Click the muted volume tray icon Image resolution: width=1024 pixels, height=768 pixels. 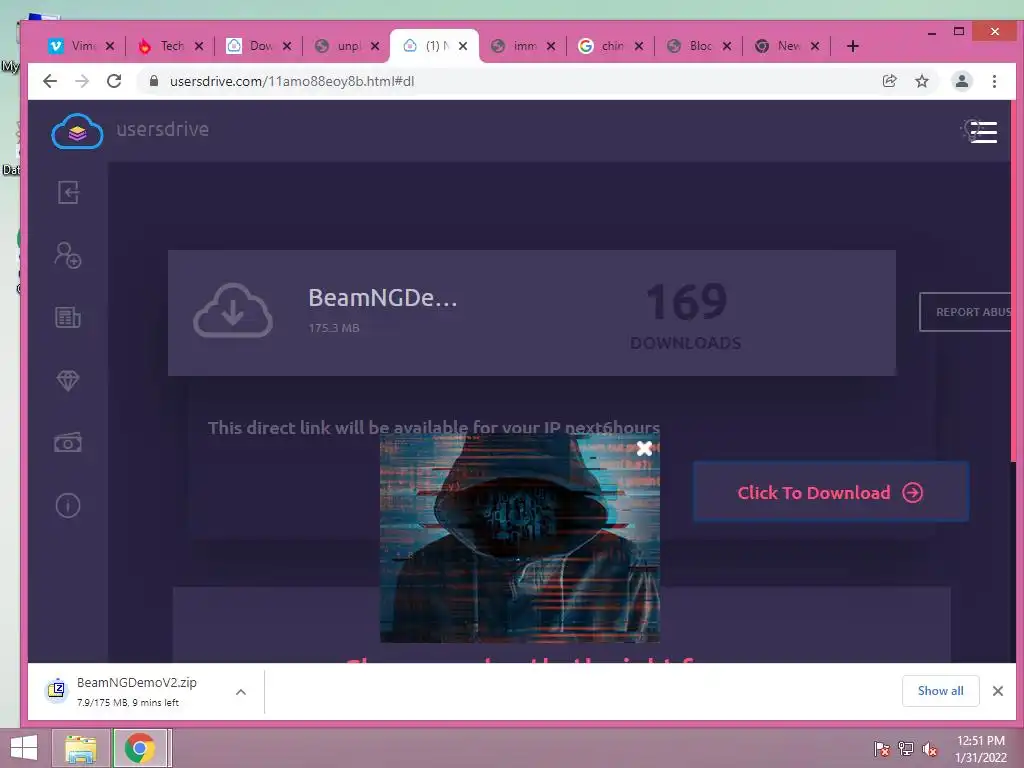coord(929,748)
